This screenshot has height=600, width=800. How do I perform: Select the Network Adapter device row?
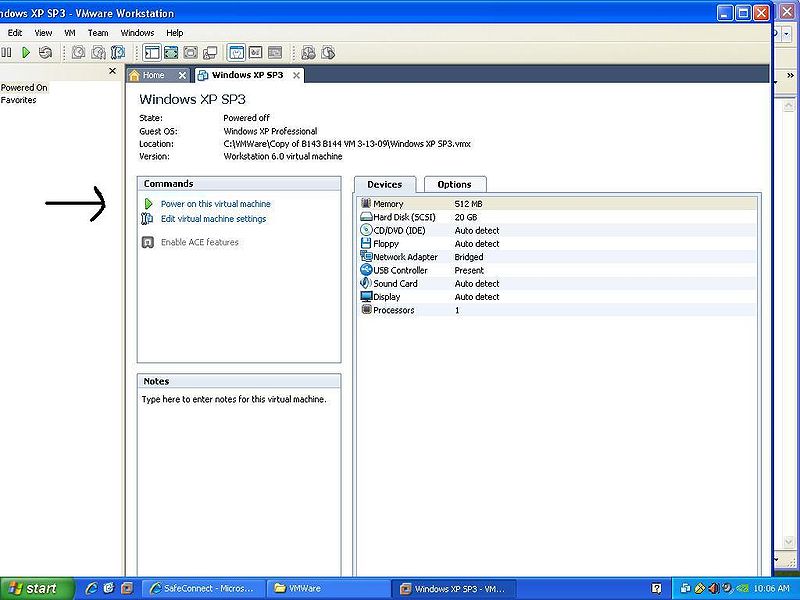point(557,257)
